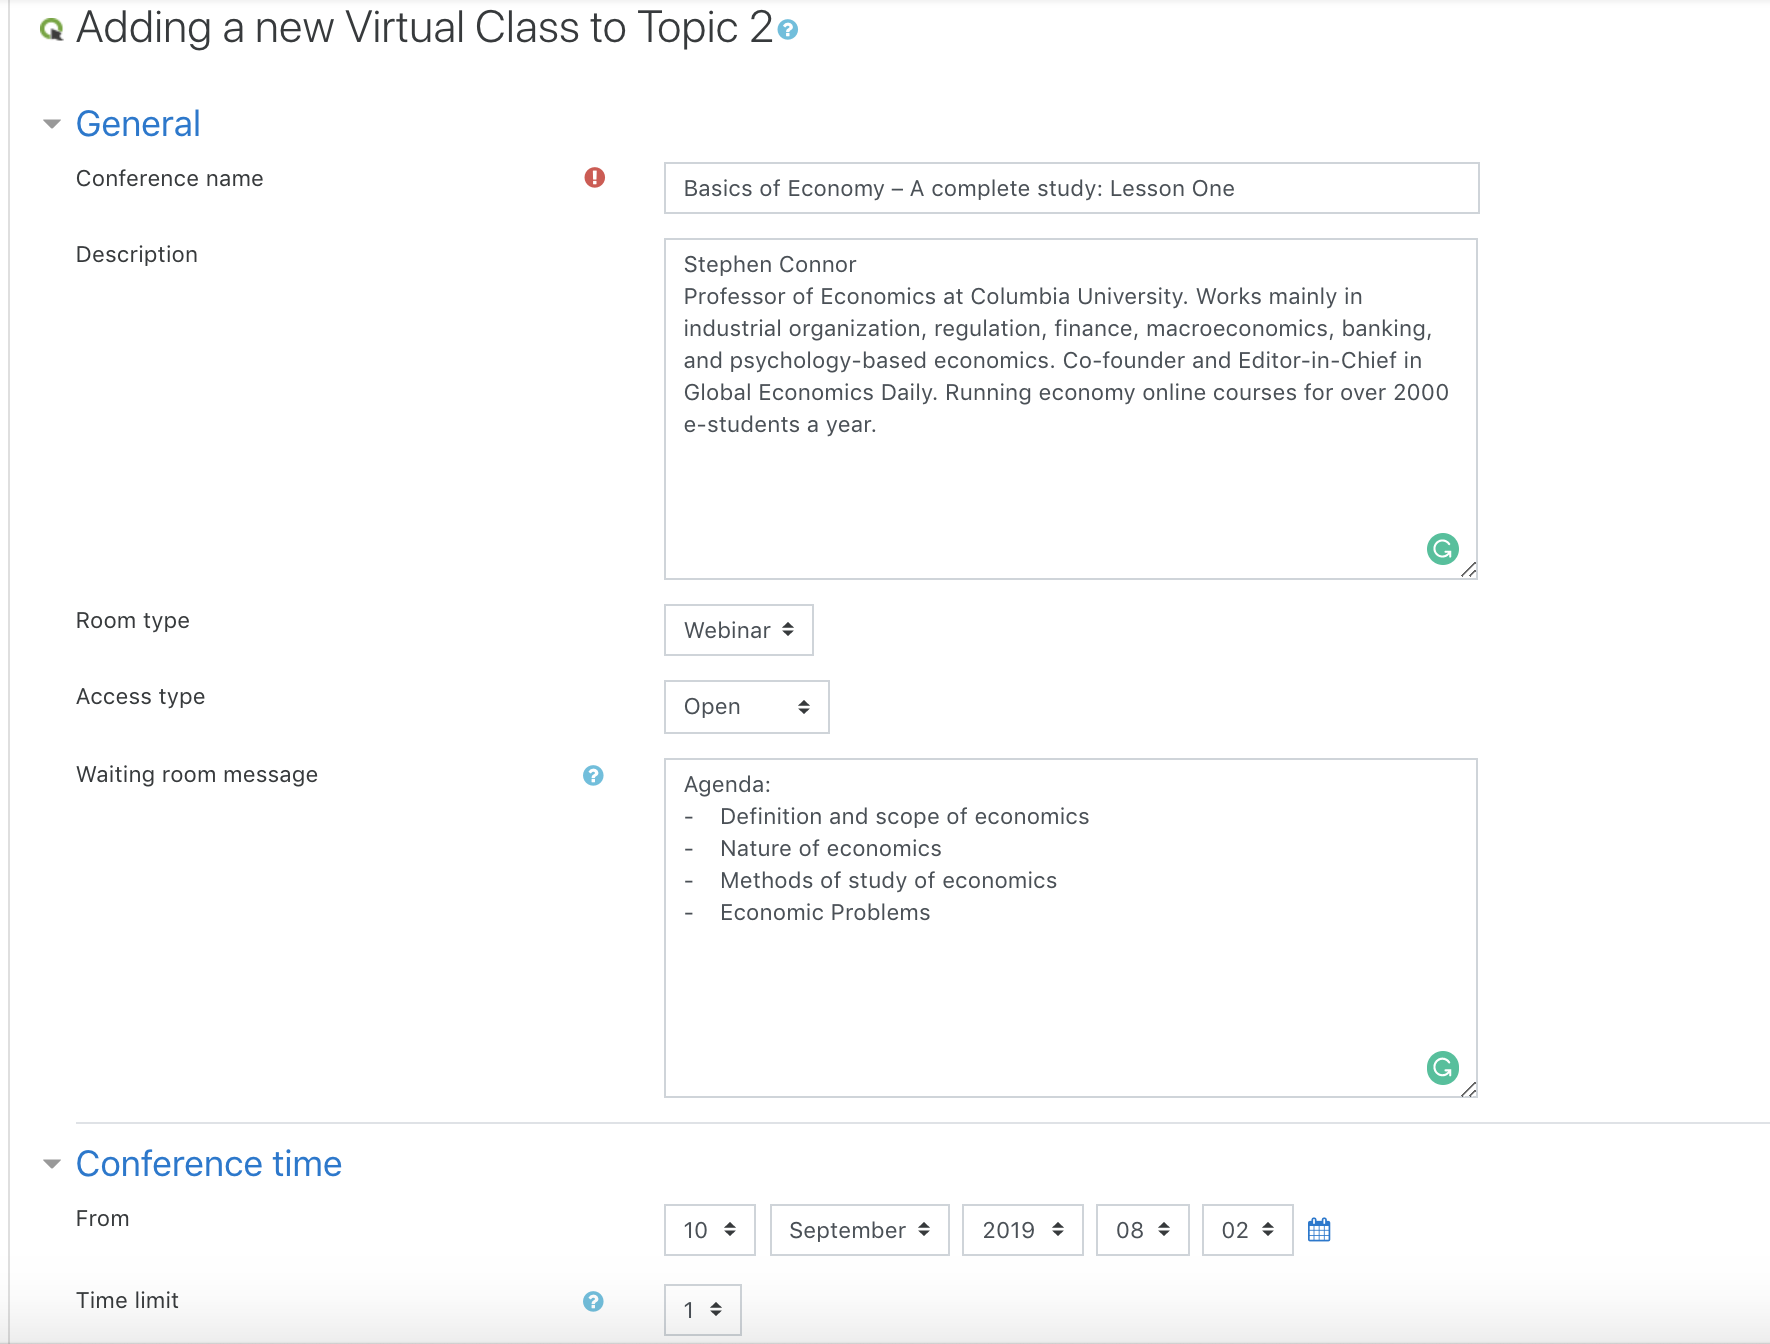
Task: Open the day selector showing 10
Action: pyautogui.click(x=709, y=1229)
